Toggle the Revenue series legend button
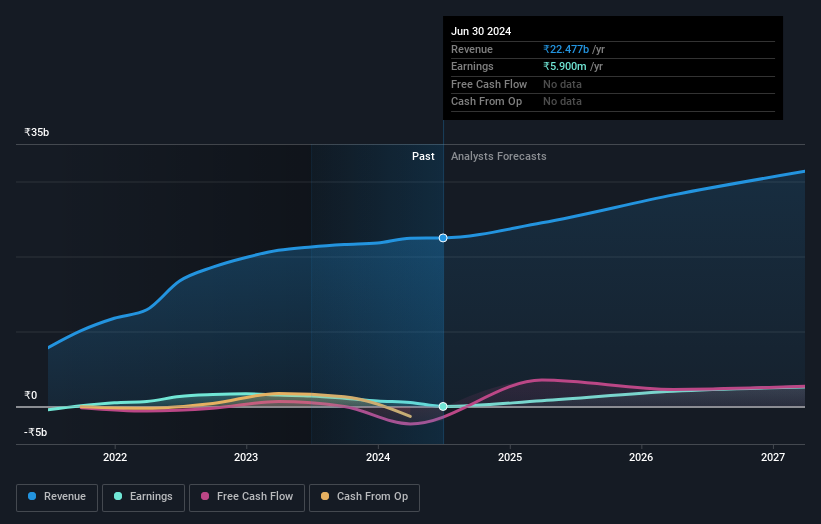 coord(57,497)
